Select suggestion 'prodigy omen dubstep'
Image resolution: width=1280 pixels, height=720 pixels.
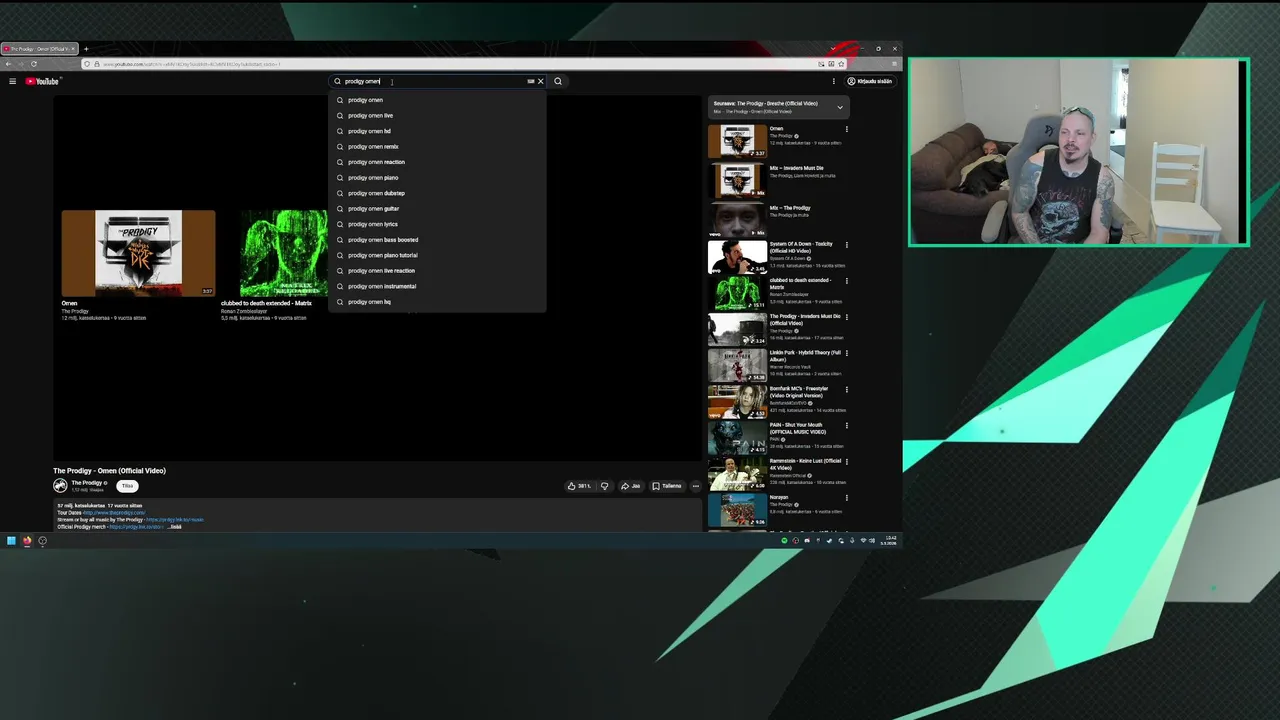tap(437, 193)
